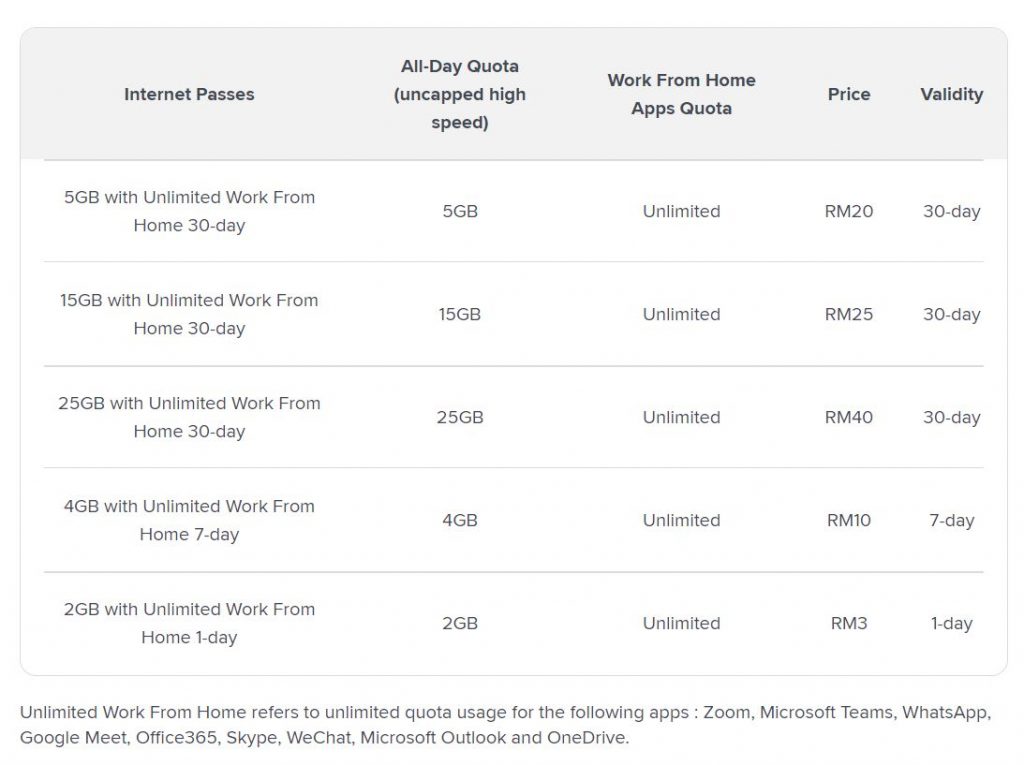This screenshot has width=1024, height=765.
Task: Click the 7-day validity cell
Action: pos(951,520)
